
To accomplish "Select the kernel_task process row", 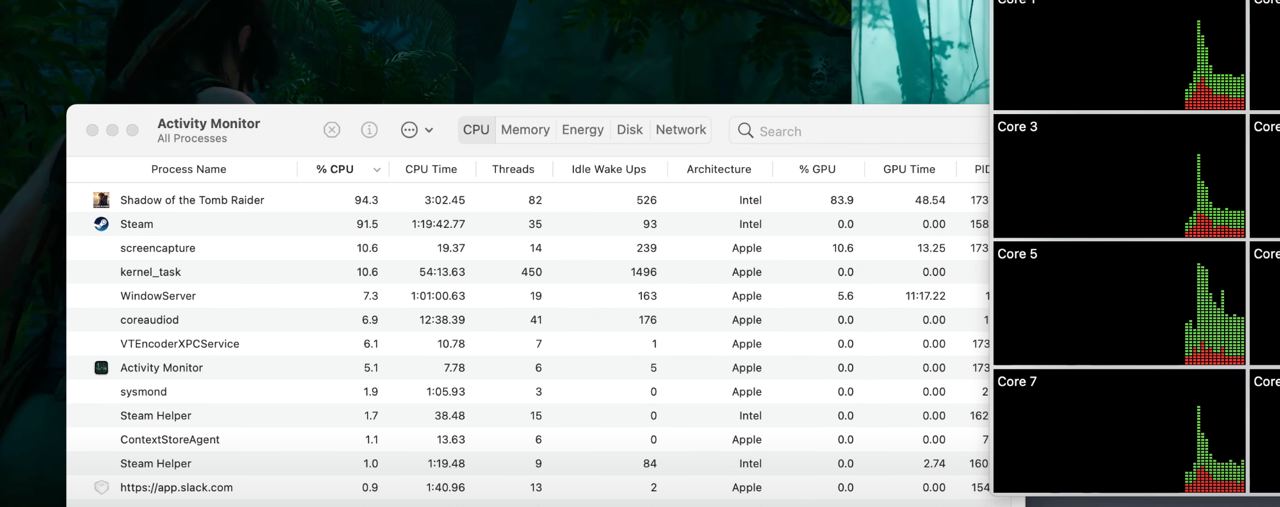I will (x=530, y=272).
